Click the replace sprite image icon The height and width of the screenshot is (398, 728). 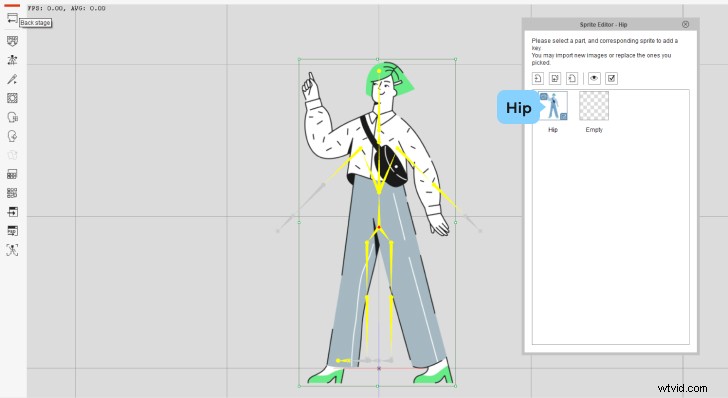pos(555,78)
